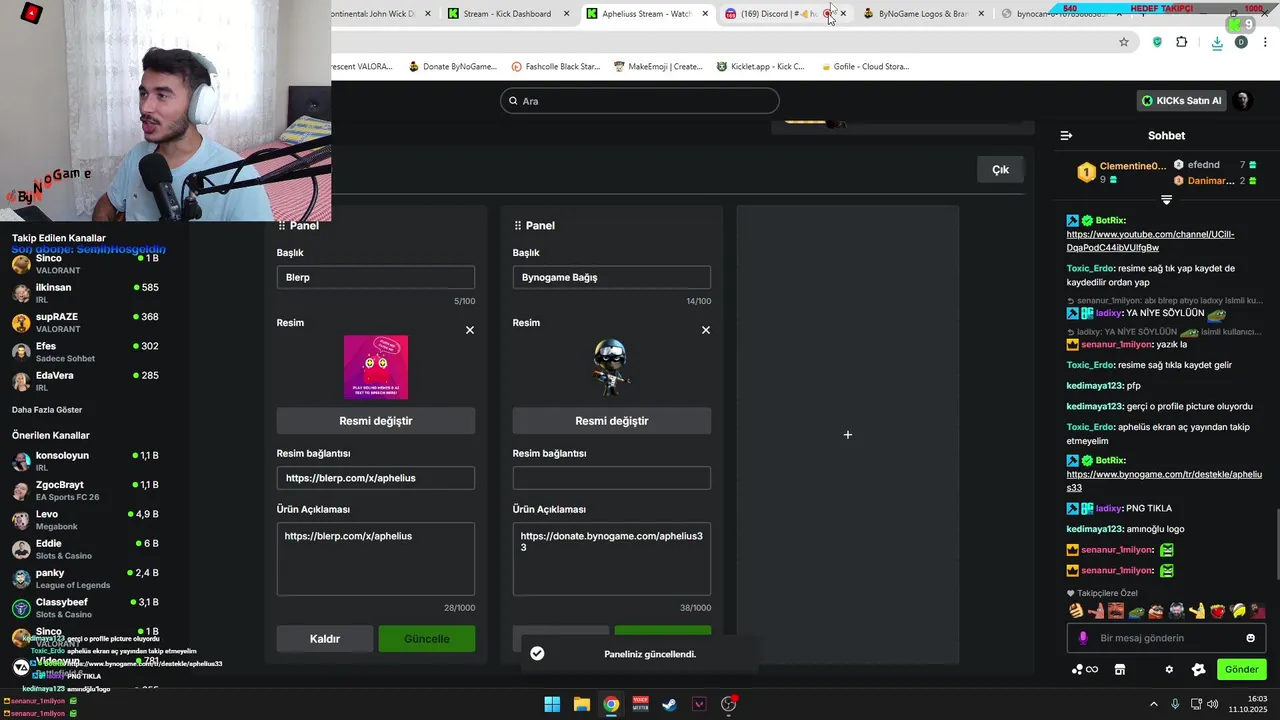Image resolution: width=1280 pixels, height=720 pixels.
Task: Open the user avatar menu at top right
Action: pos(1242,101)
